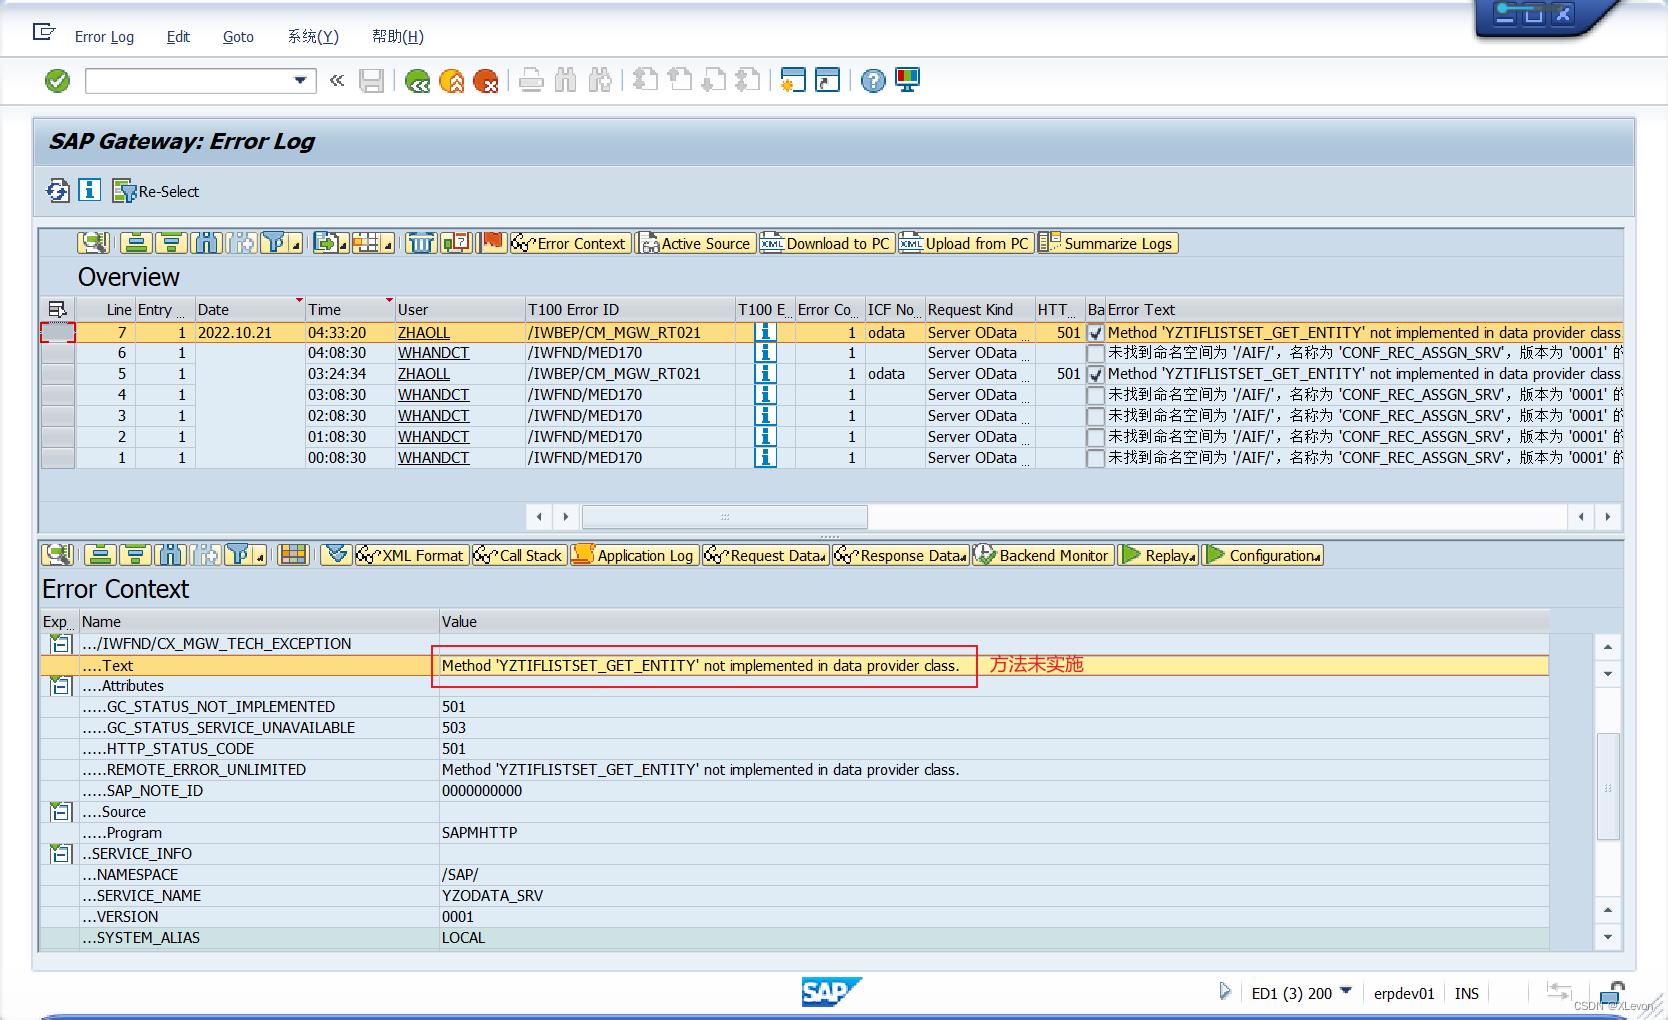
Task: Open the Error Log menu
Action: [104, 37]
